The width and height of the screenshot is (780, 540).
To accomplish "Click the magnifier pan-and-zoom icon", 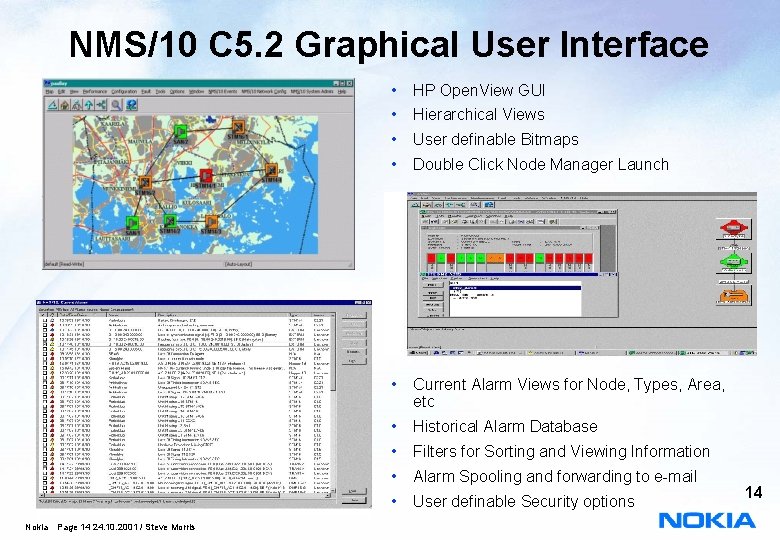I will coord(116,105).
